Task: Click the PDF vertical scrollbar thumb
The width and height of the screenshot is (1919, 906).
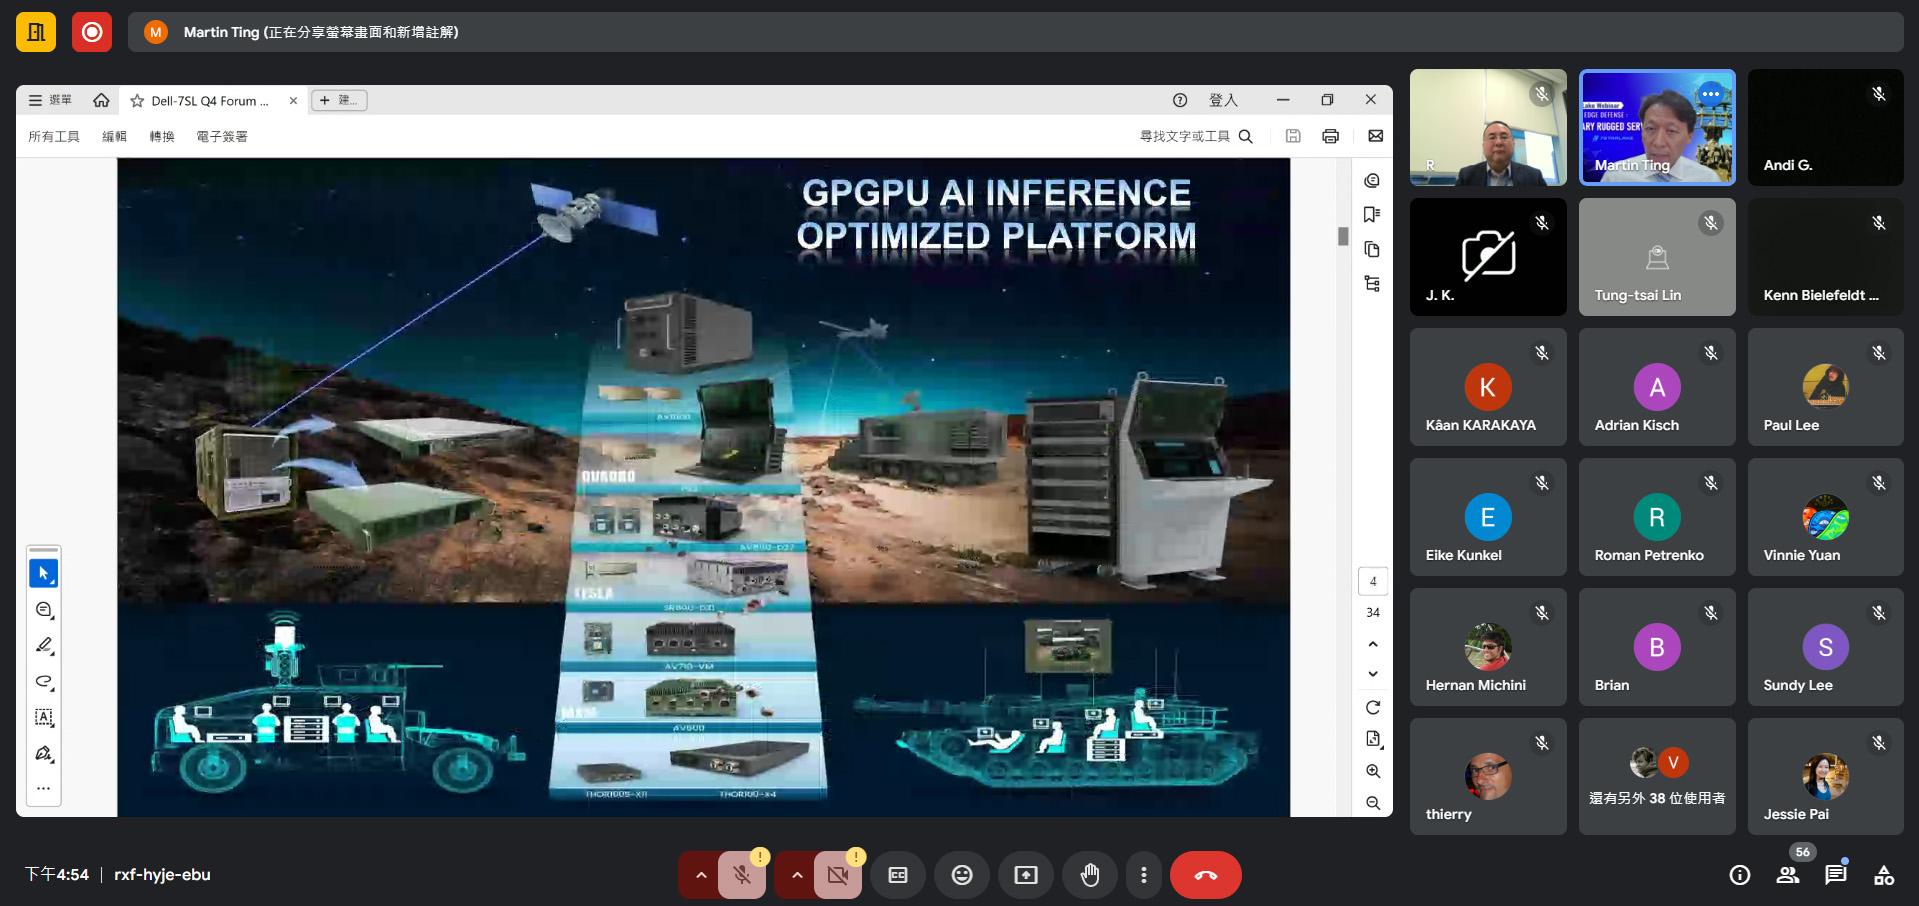Action: [1343, 236]
